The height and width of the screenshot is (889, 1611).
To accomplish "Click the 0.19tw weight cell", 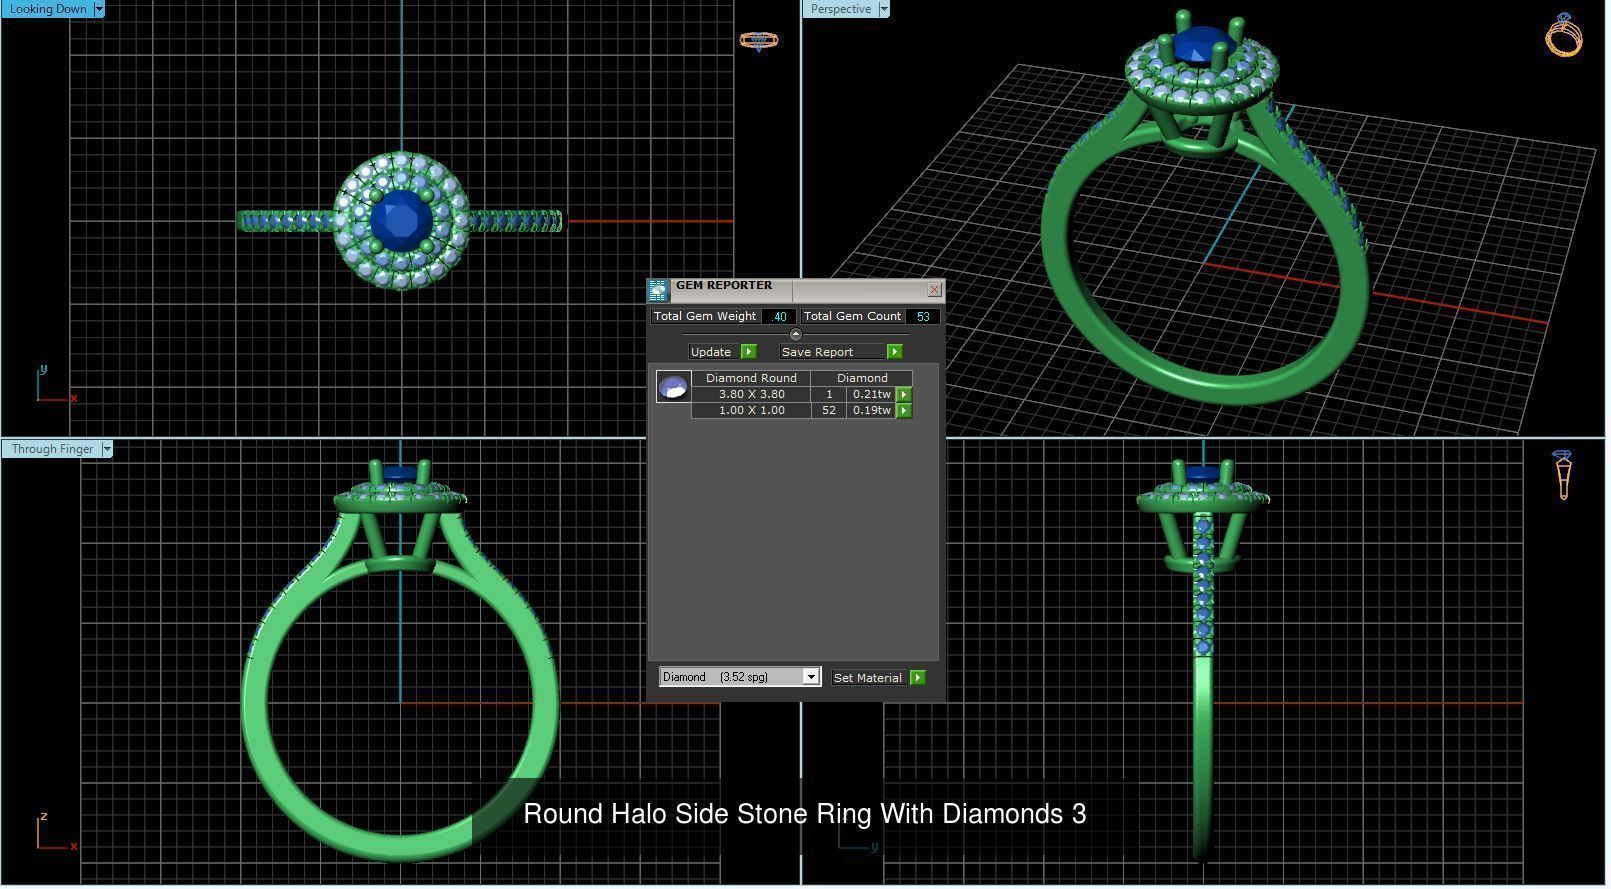I will 872,411.
